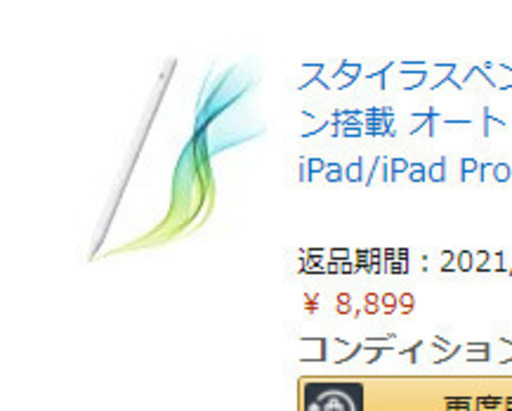Click the buy-again cart icon
512x411 pixels.
point(334,397)
